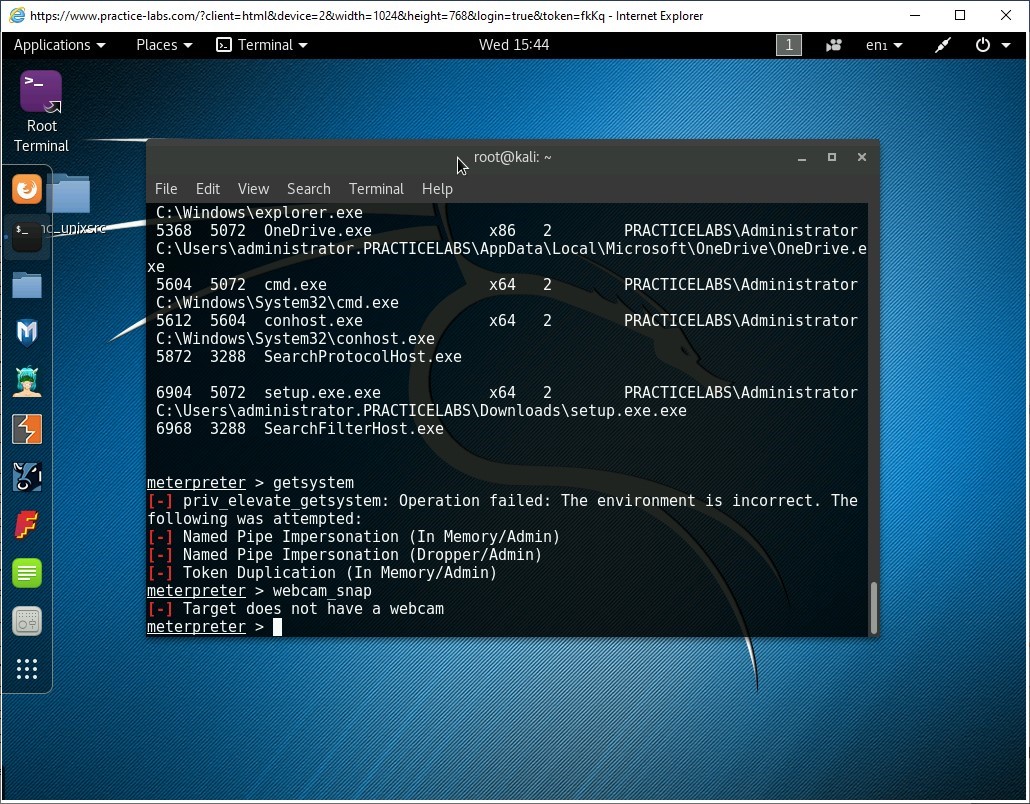Launch Burp Suite from the dock
The height and width of the screenshot is (804, 1030).
(27, 429)
